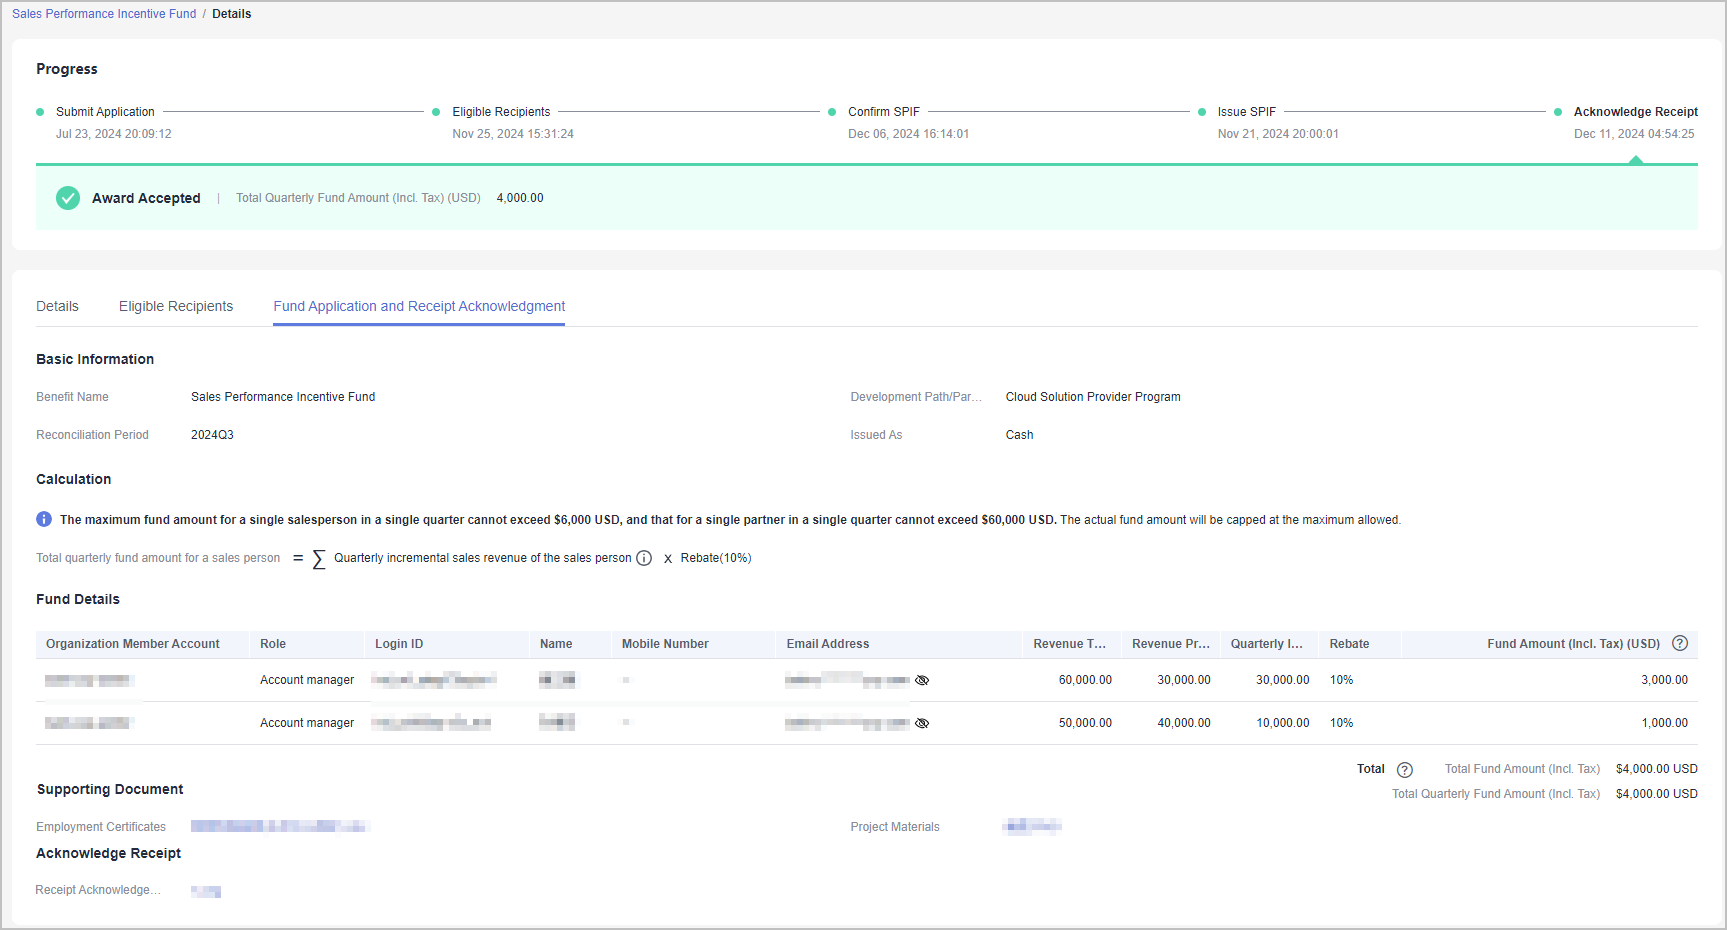Click the green Award Accepted checkmark icon
Viewport: 1727px width, 930px height.
68,198
